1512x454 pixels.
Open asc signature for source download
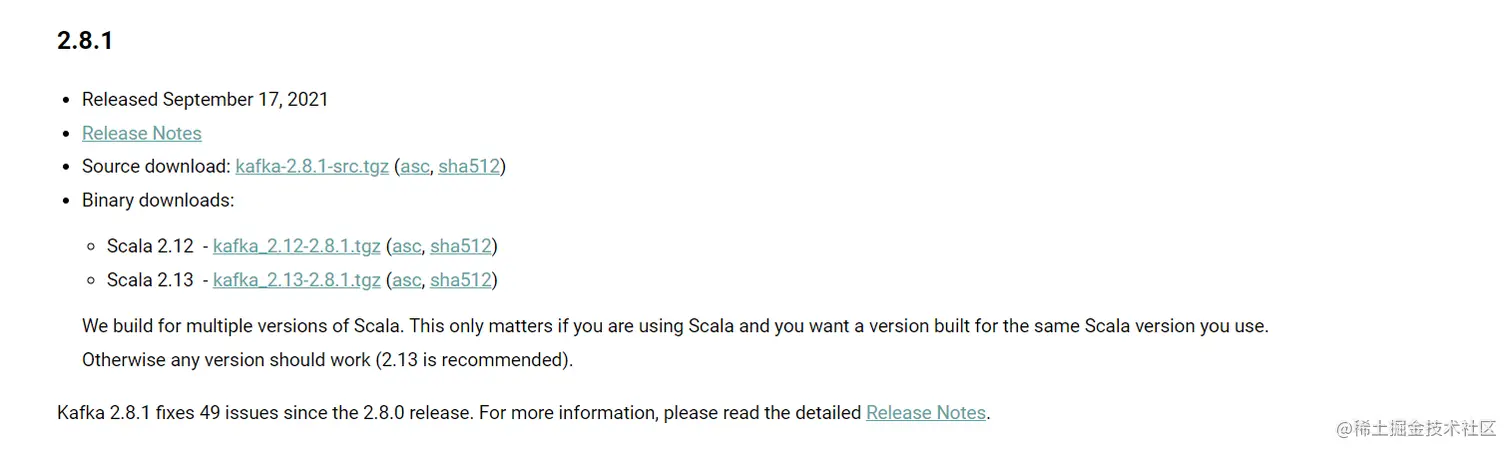pyautogui.click(x=414, y=166)
